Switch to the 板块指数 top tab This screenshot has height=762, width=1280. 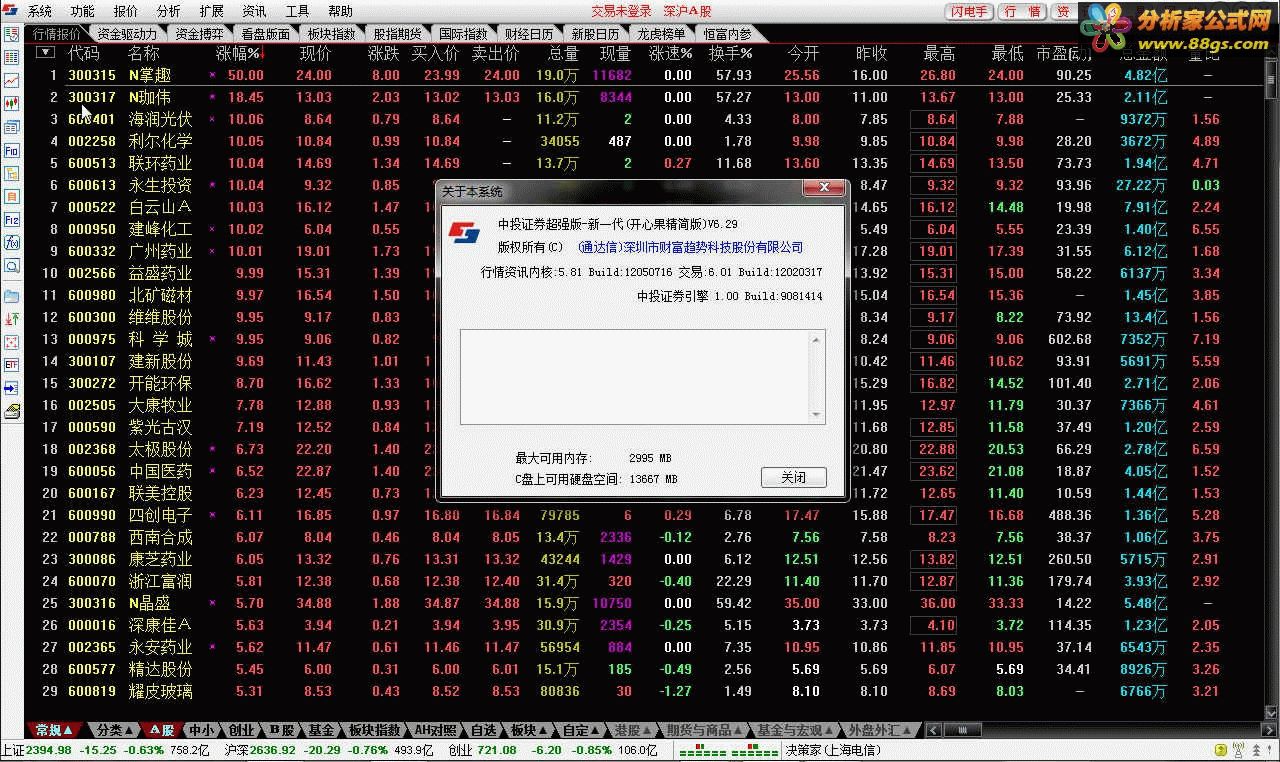tap(331, 33)
